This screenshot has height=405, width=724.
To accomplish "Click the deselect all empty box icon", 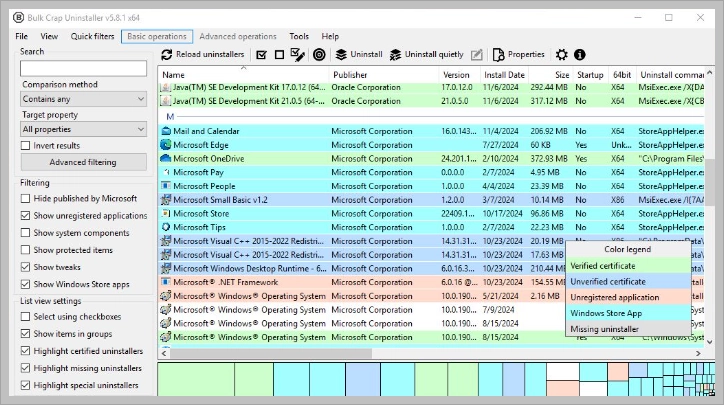I will coord(279,54).
